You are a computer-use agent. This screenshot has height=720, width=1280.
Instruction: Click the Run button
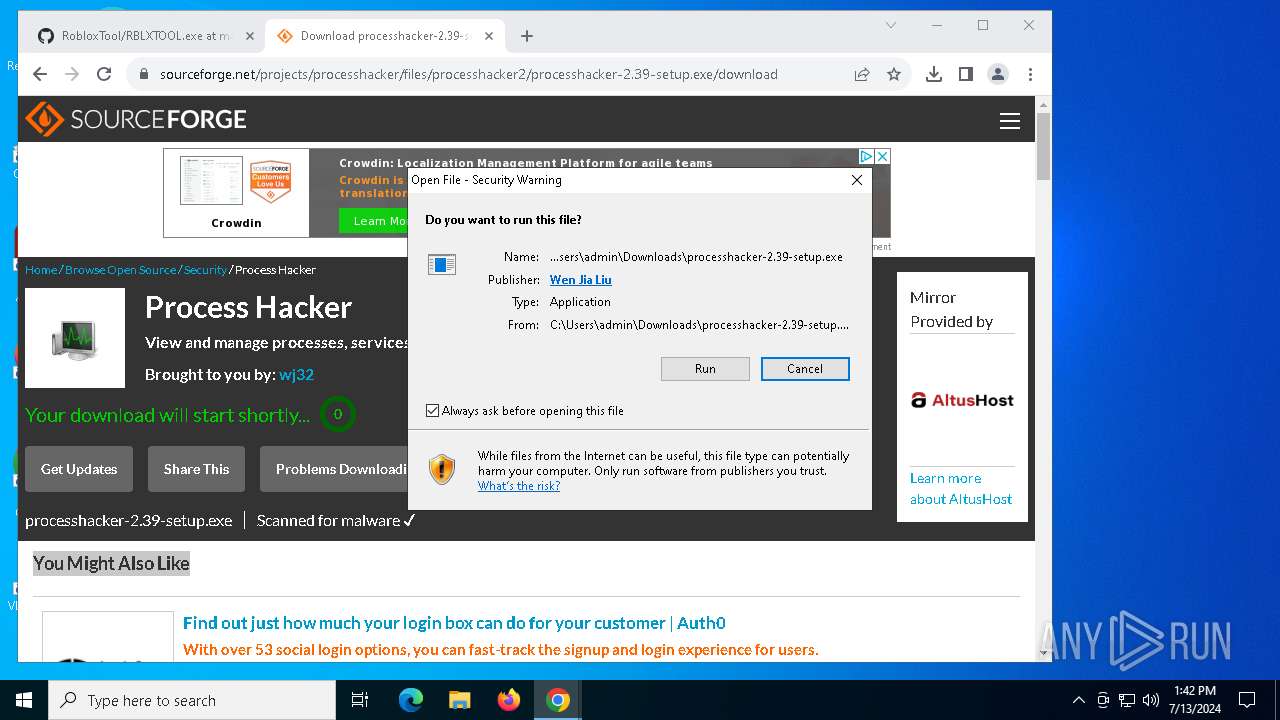point(705,369)
